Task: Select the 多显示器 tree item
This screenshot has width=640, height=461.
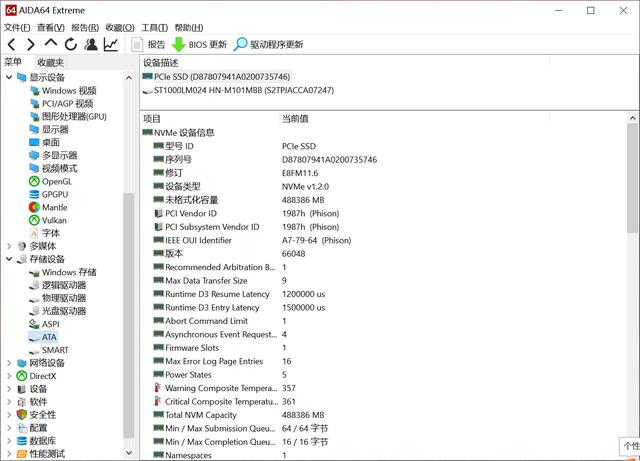Action: [x=53, y=155]
